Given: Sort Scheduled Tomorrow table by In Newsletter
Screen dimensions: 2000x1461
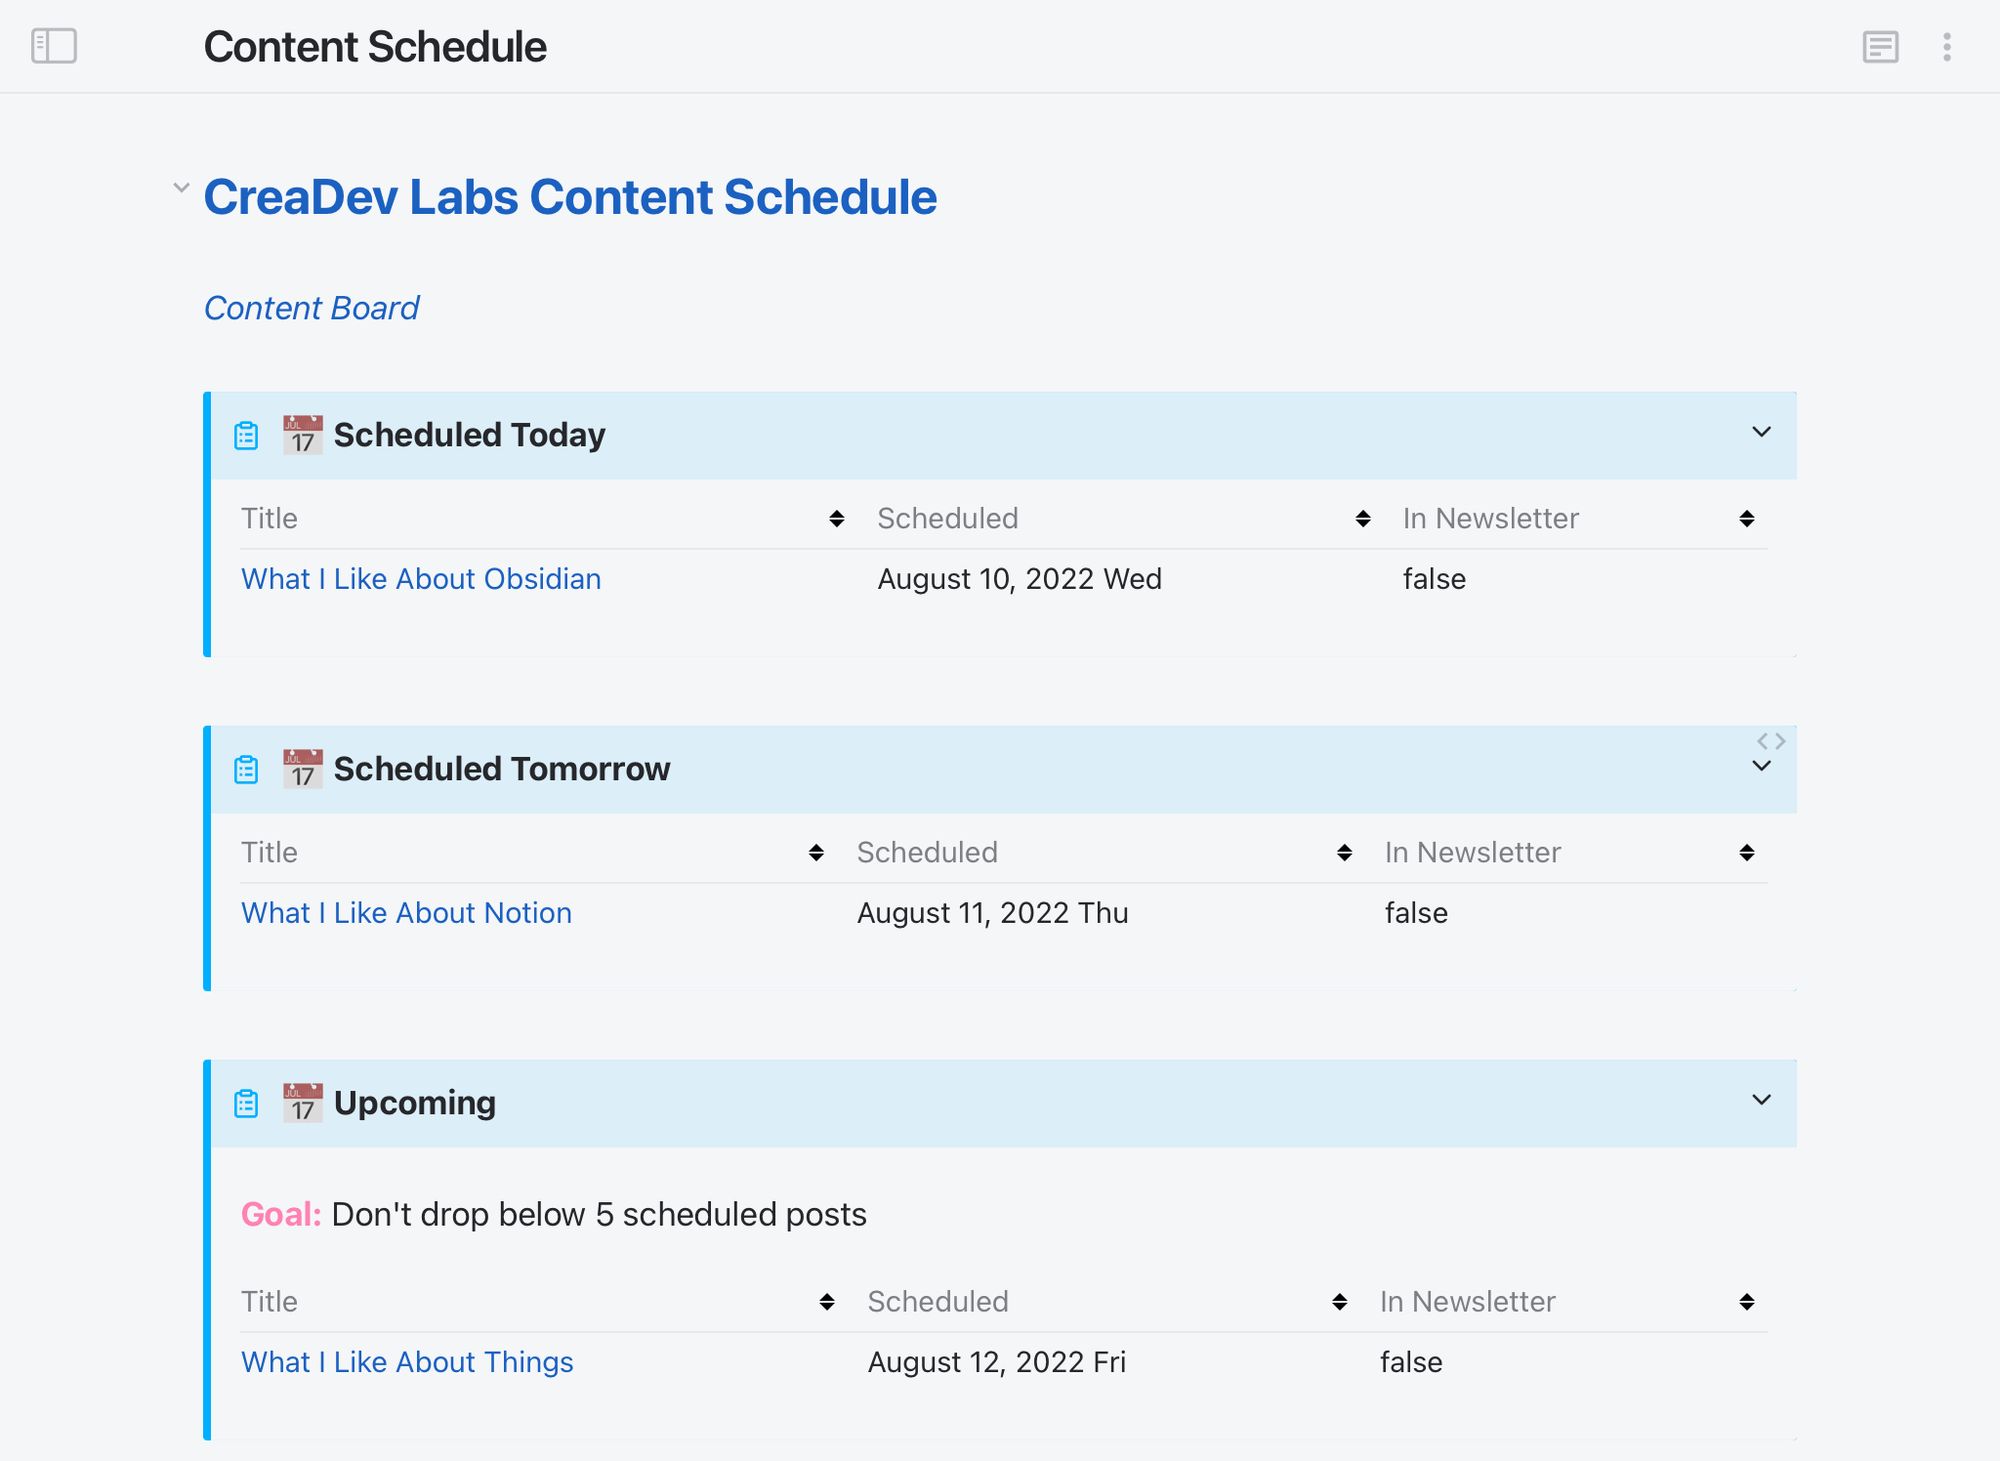Looking at the screenshot, I should pyautogui.click(x=1747, y=852).
